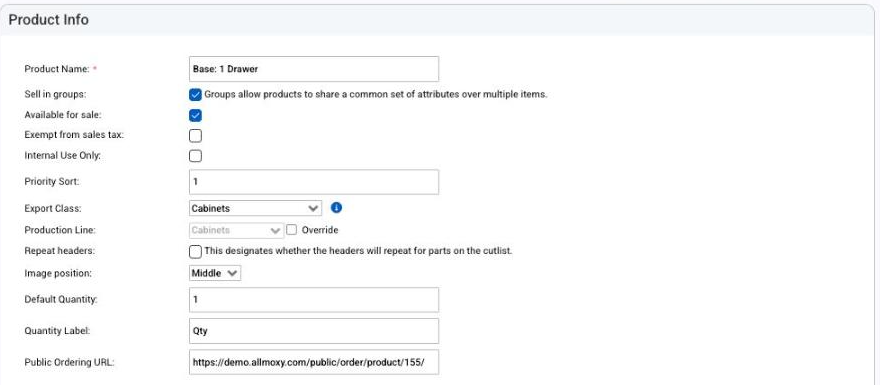Click the Default Quantity input field
Image resolution: width=880 pixels, height=385 pixels.
314,300
